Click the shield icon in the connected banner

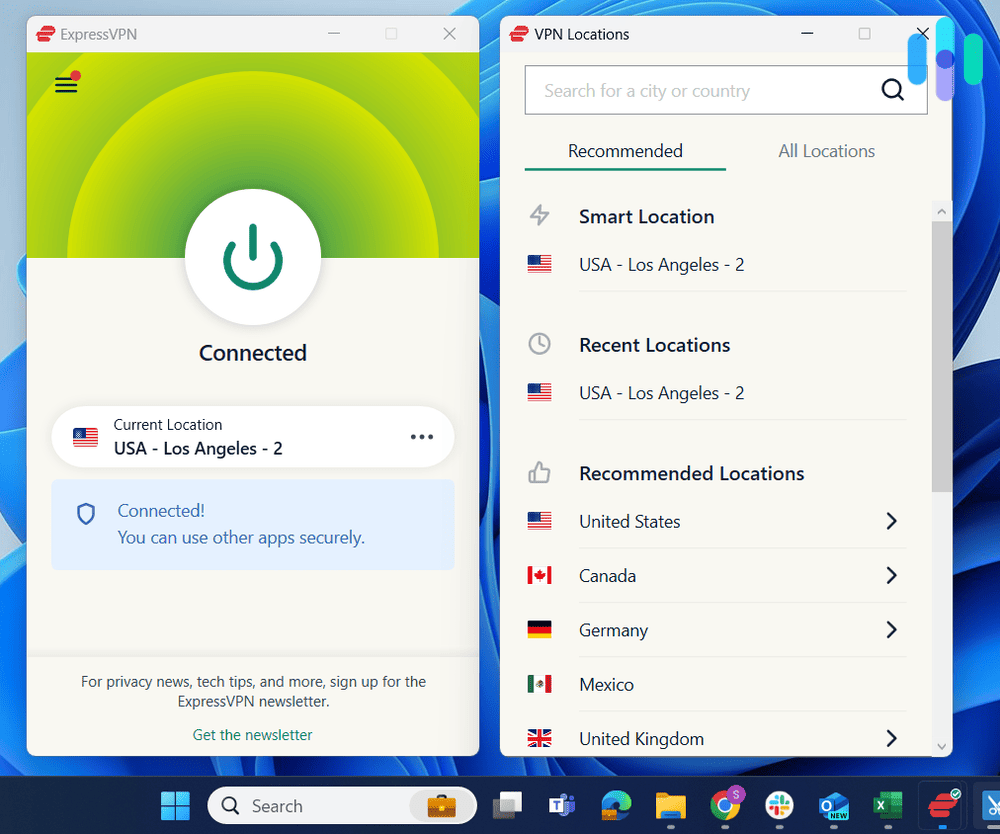[x=86, y=513]
